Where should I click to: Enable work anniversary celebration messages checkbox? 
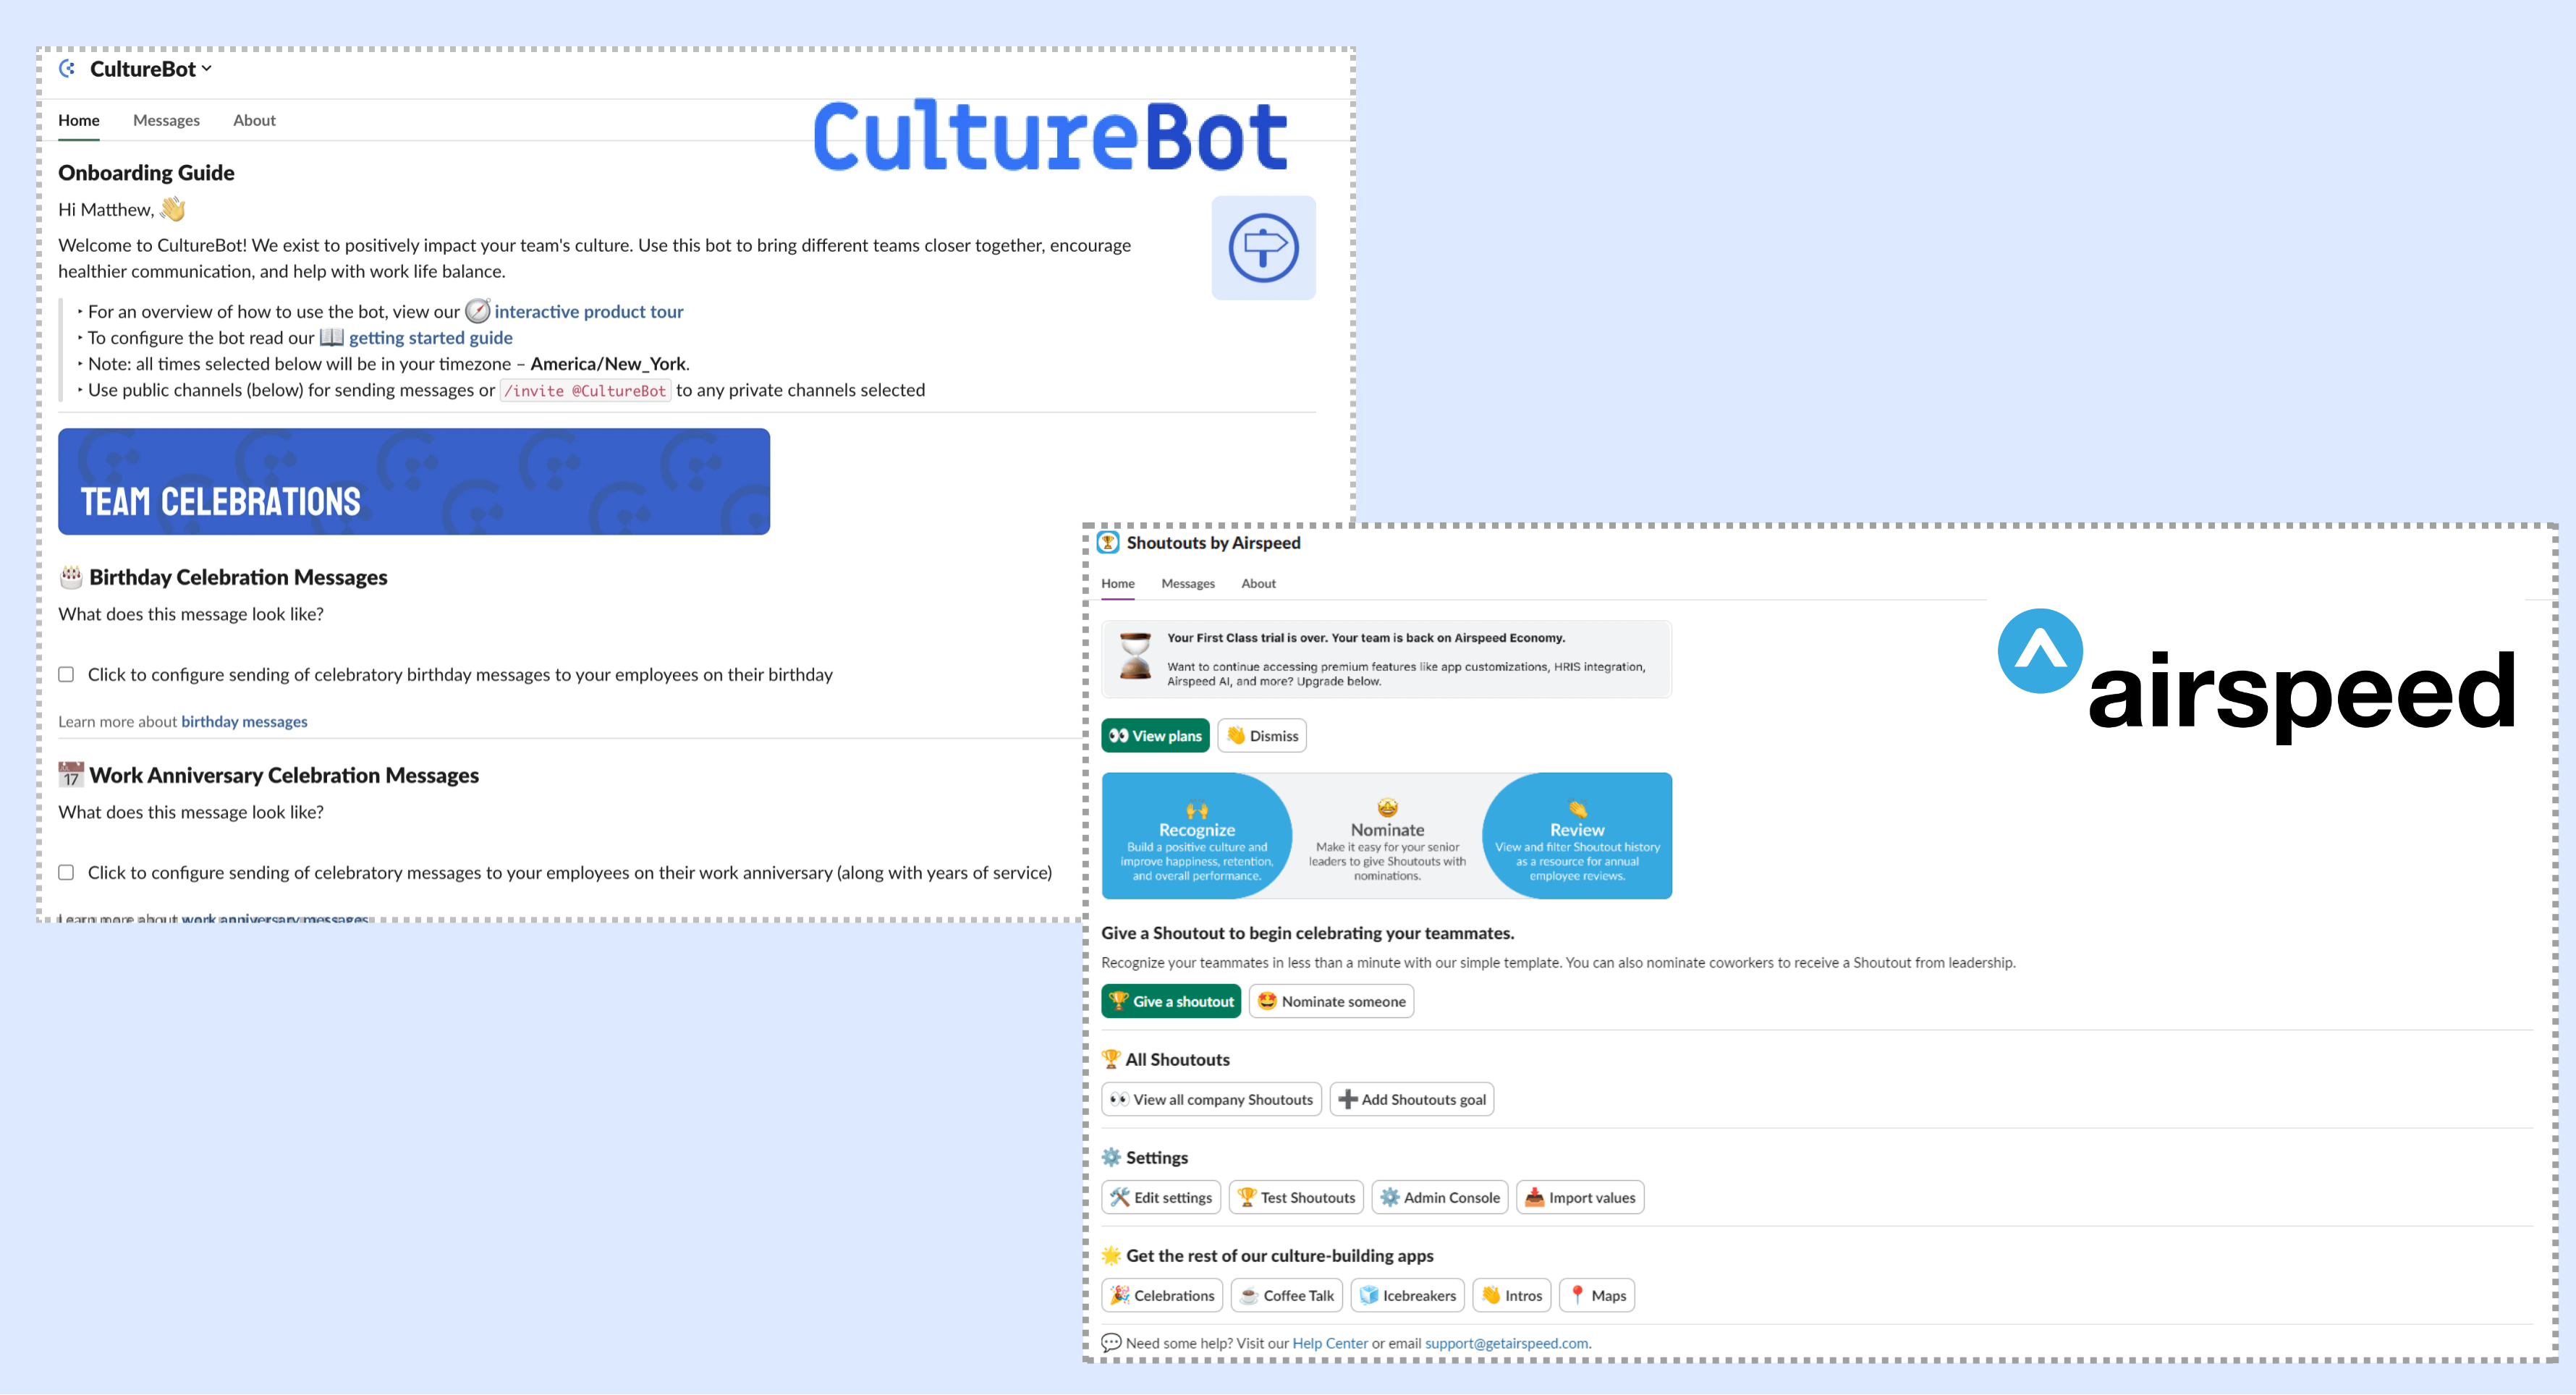tap(66, 872)
